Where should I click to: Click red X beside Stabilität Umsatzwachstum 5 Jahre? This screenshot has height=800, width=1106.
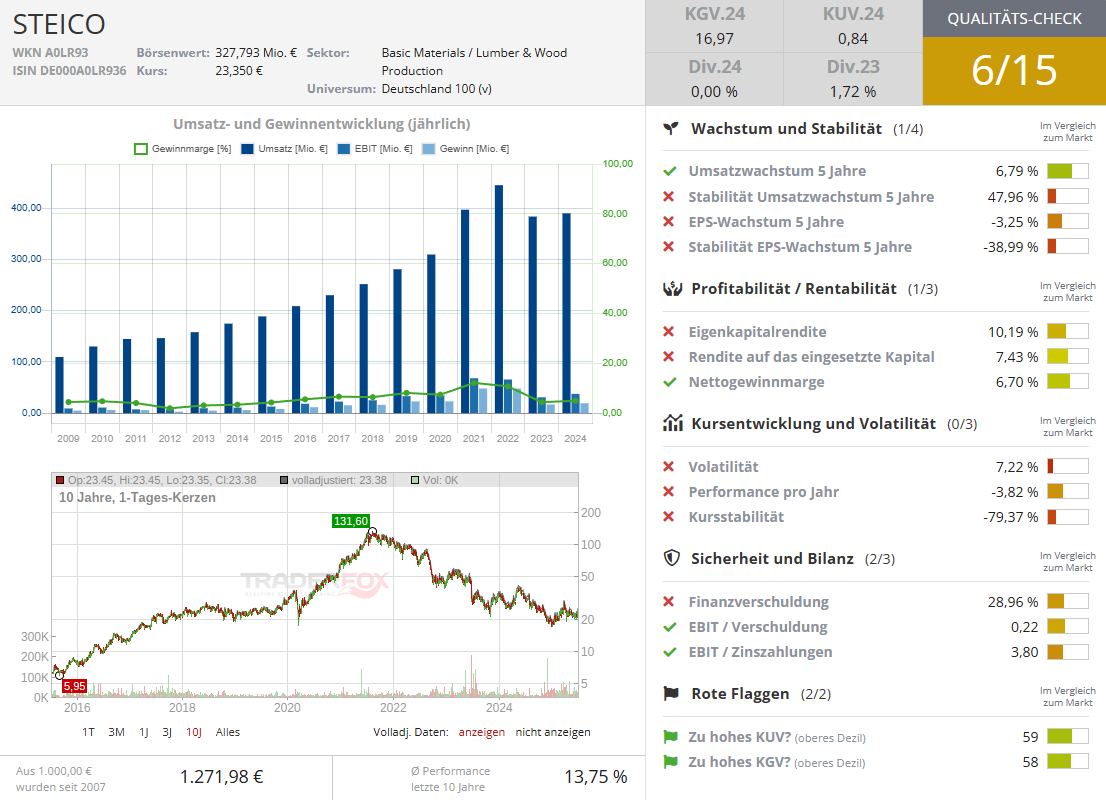669,196
